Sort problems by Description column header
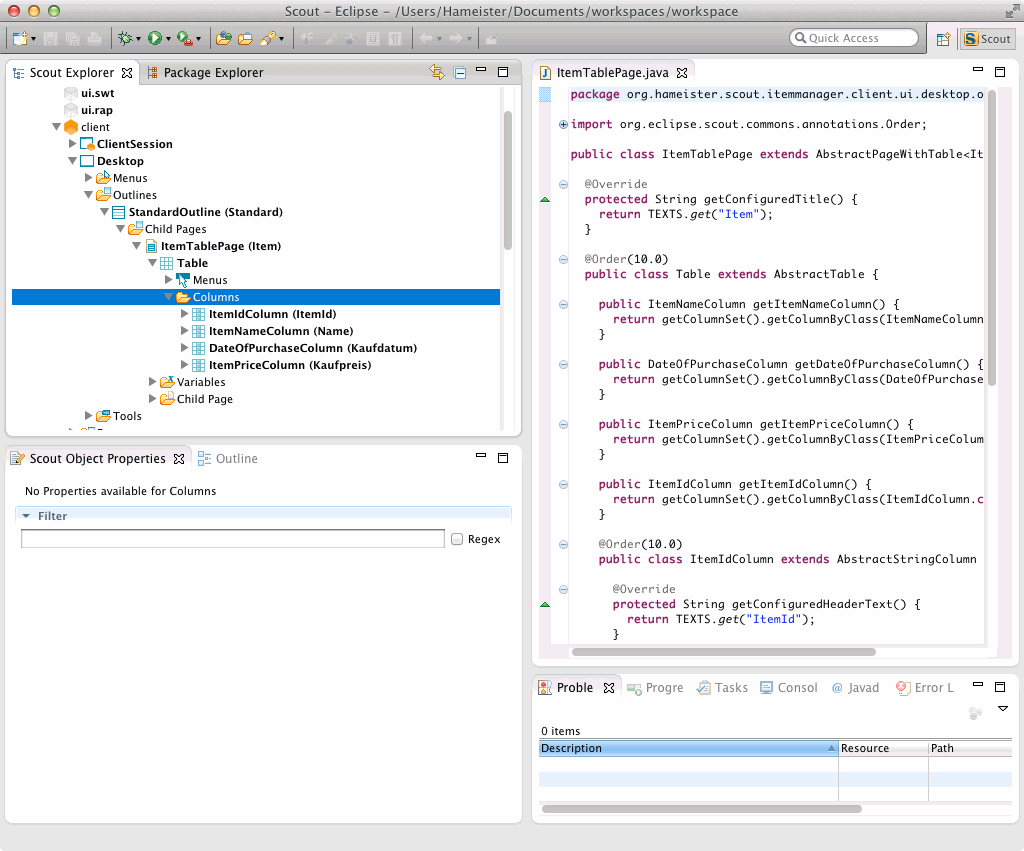 tap(686, 748)
